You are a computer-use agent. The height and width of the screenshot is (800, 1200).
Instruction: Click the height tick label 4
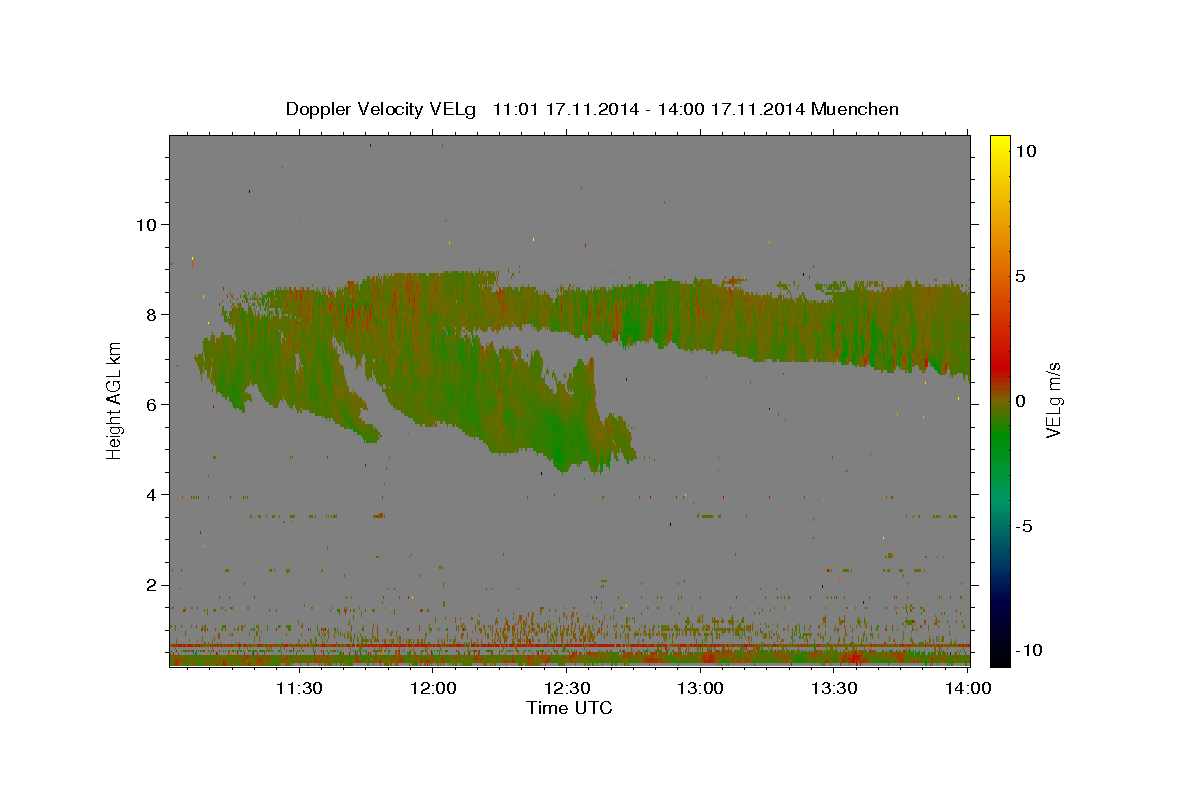point(149,495)
